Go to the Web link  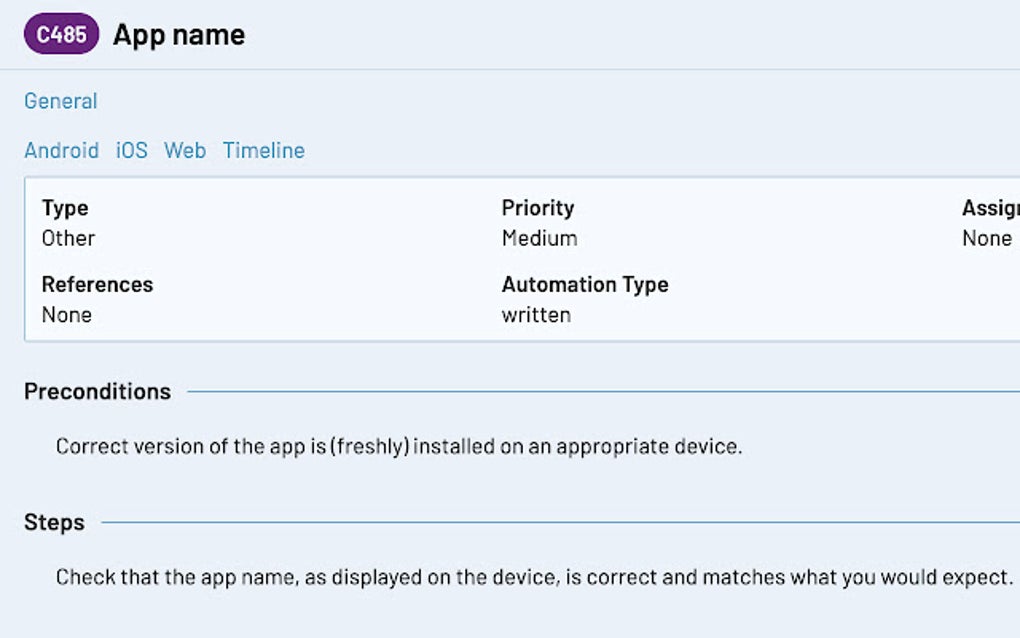click(x=185, y=150)
